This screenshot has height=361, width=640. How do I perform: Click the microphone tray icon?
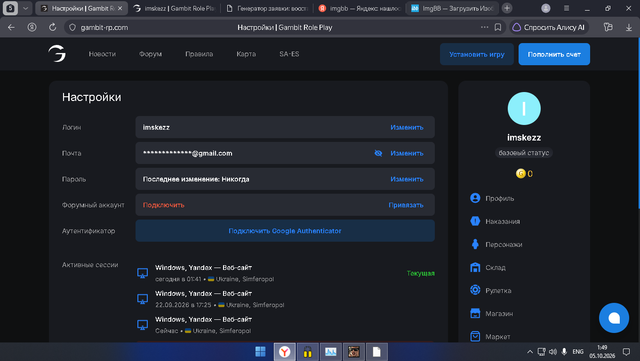click(x=564, y=352)
